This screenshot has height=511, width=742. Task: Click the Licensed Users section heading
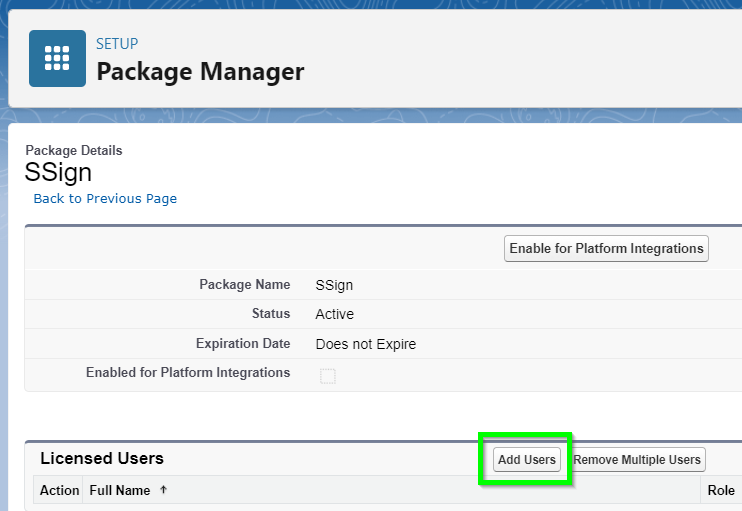tap(102, 458)
